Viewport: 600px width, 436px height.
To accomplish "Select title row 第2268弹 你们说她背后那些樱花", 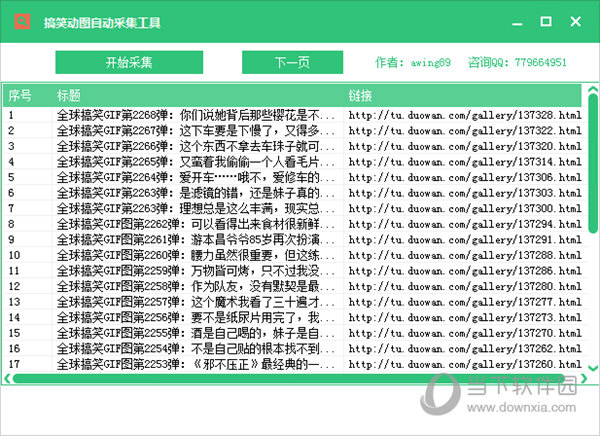I will pyautogui.click(x=196, y=115).
